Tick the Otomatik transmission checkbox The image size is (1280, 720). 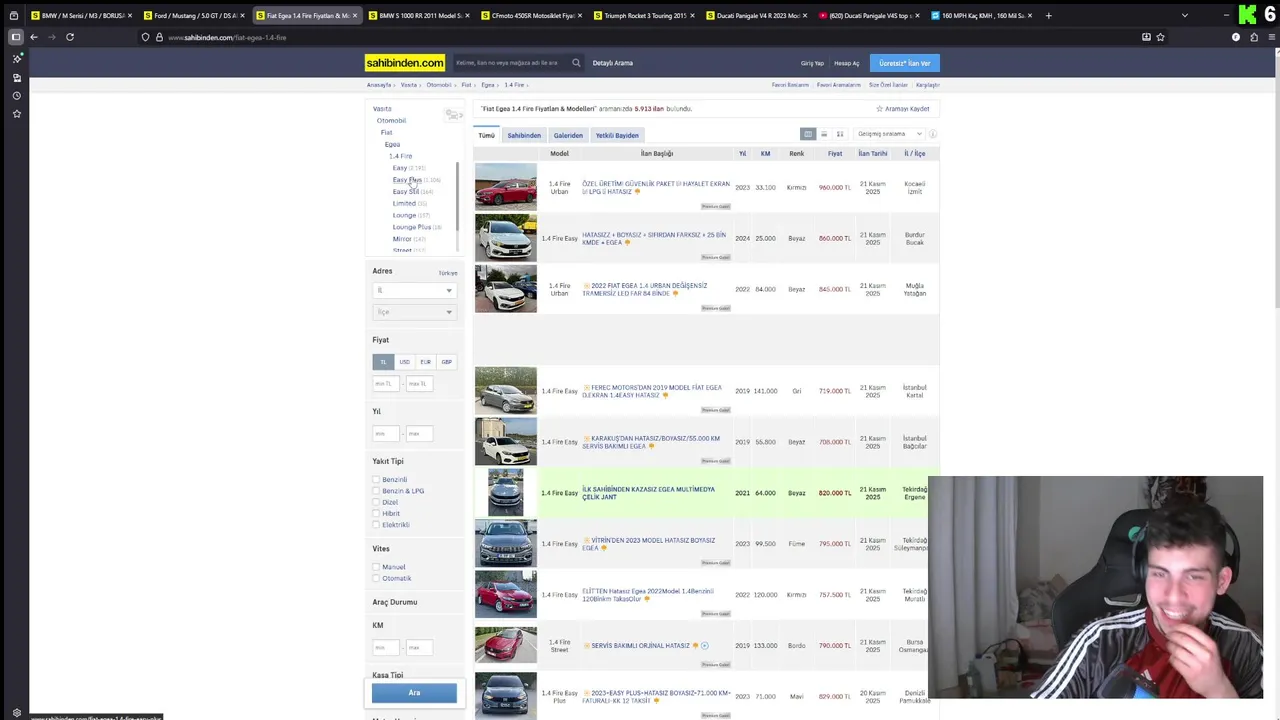(377, 579)
